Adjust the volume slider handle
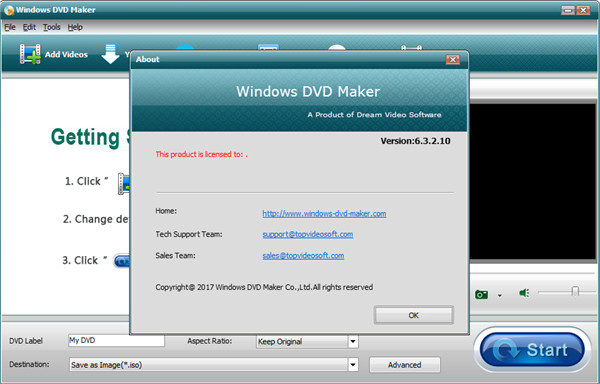This screenshot has width=600, height=384. (575, 292)
